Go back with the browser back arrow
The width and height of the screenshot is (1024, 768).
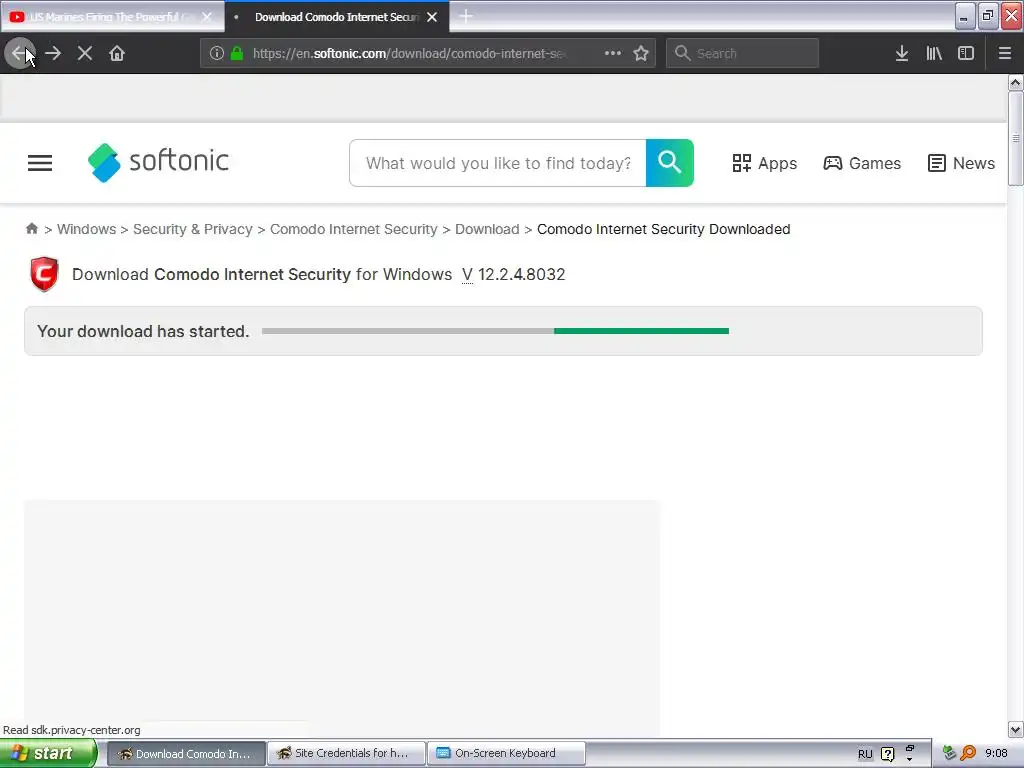[x=20, y=53]
